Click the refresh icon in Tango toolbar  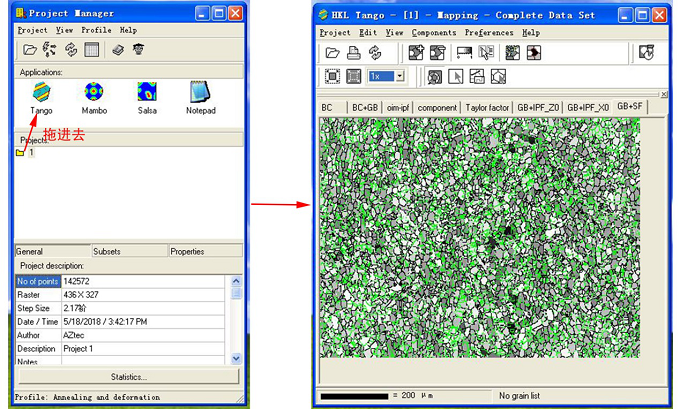click(375, 53)
